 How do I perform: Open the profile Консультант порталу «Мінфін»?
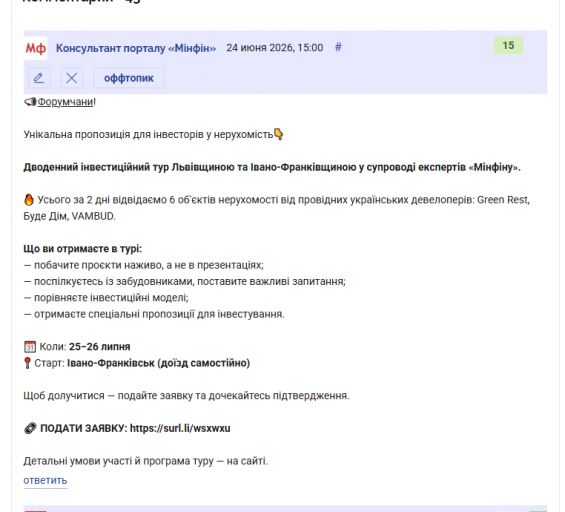pyautogui.click(x=136, y=48)
